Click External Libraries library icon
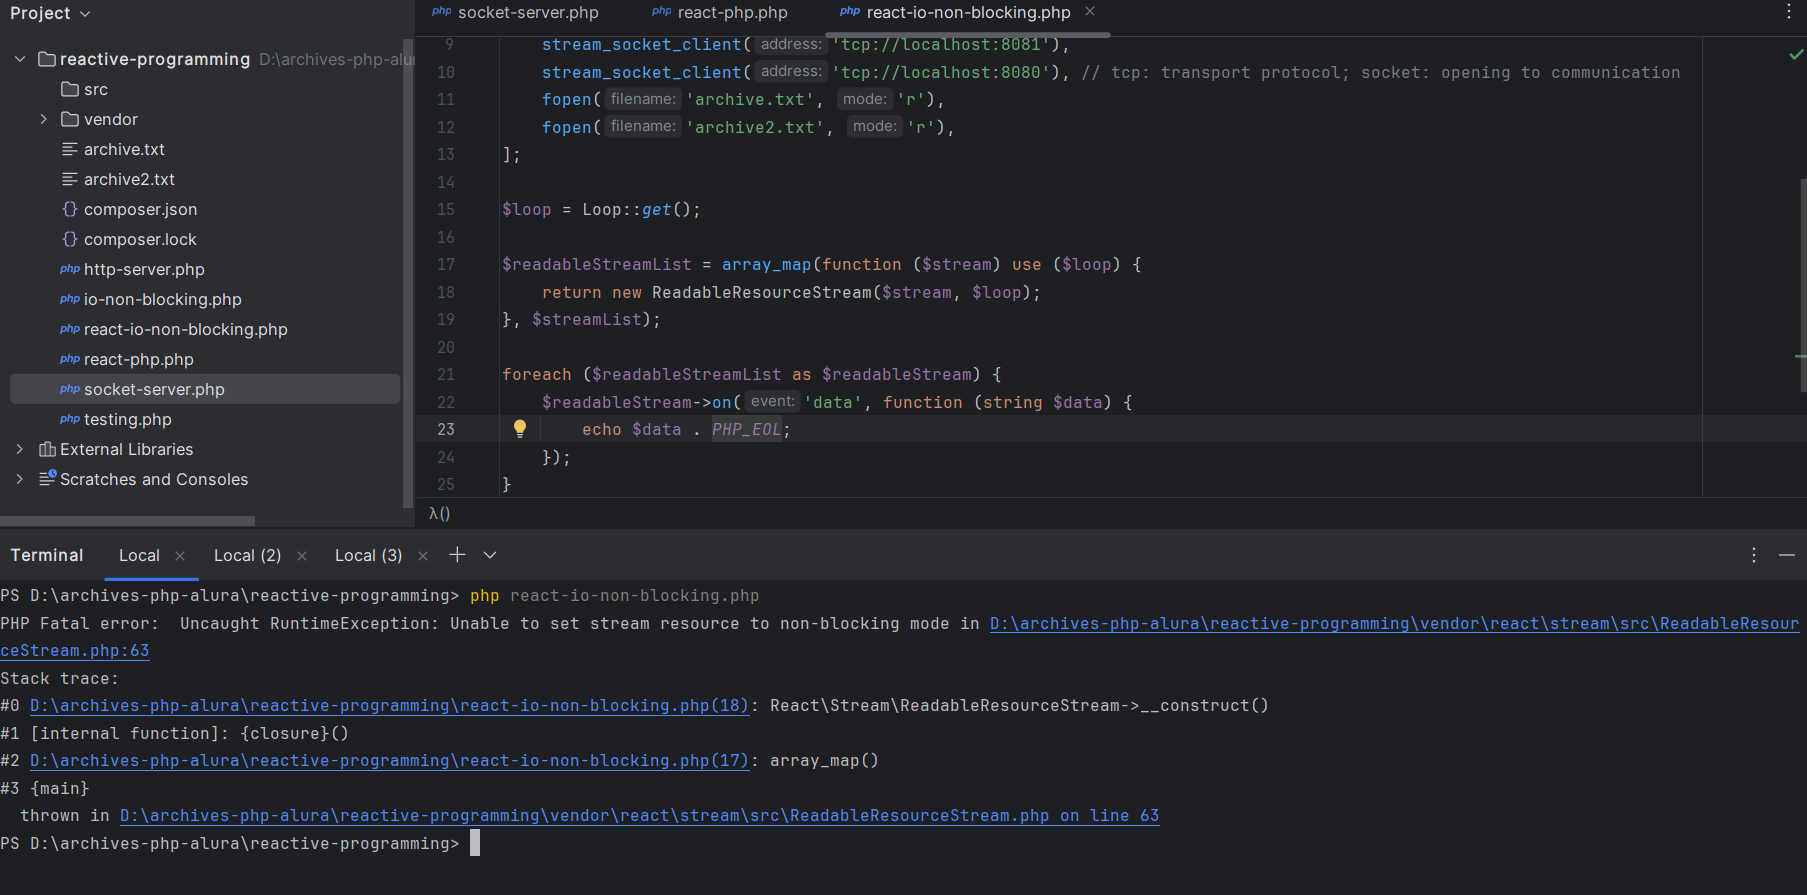Image resolution: width=1807 pixels, height=895 pixels. click(x=47, y=449)
